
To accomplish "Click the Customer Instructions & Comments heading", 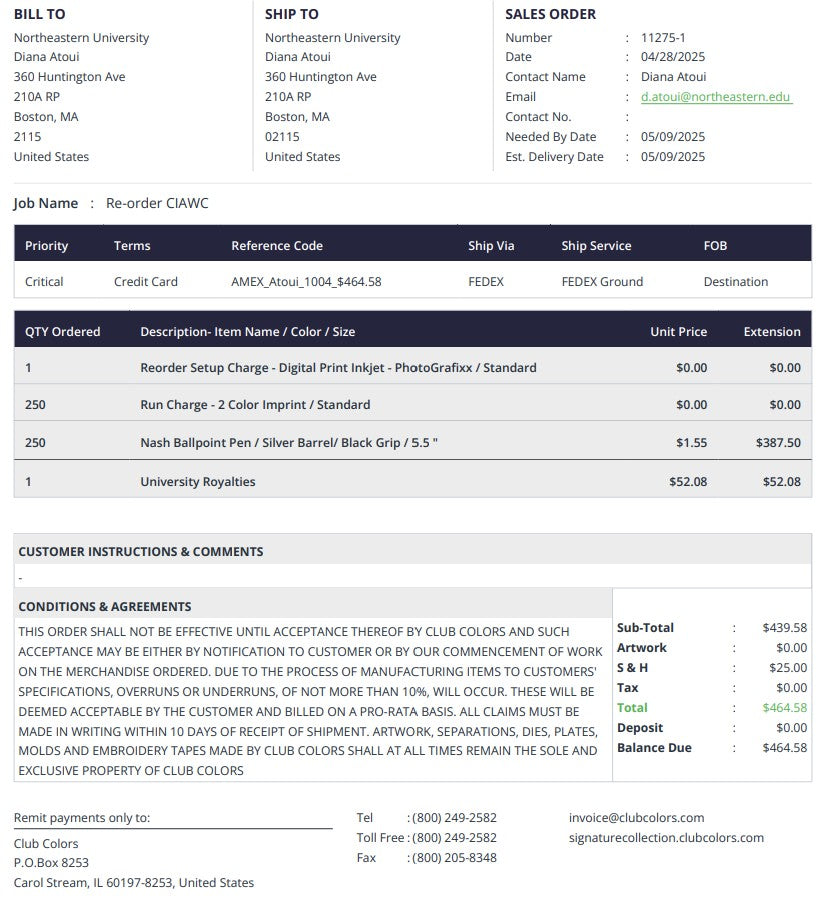I will tap(141, 552).
